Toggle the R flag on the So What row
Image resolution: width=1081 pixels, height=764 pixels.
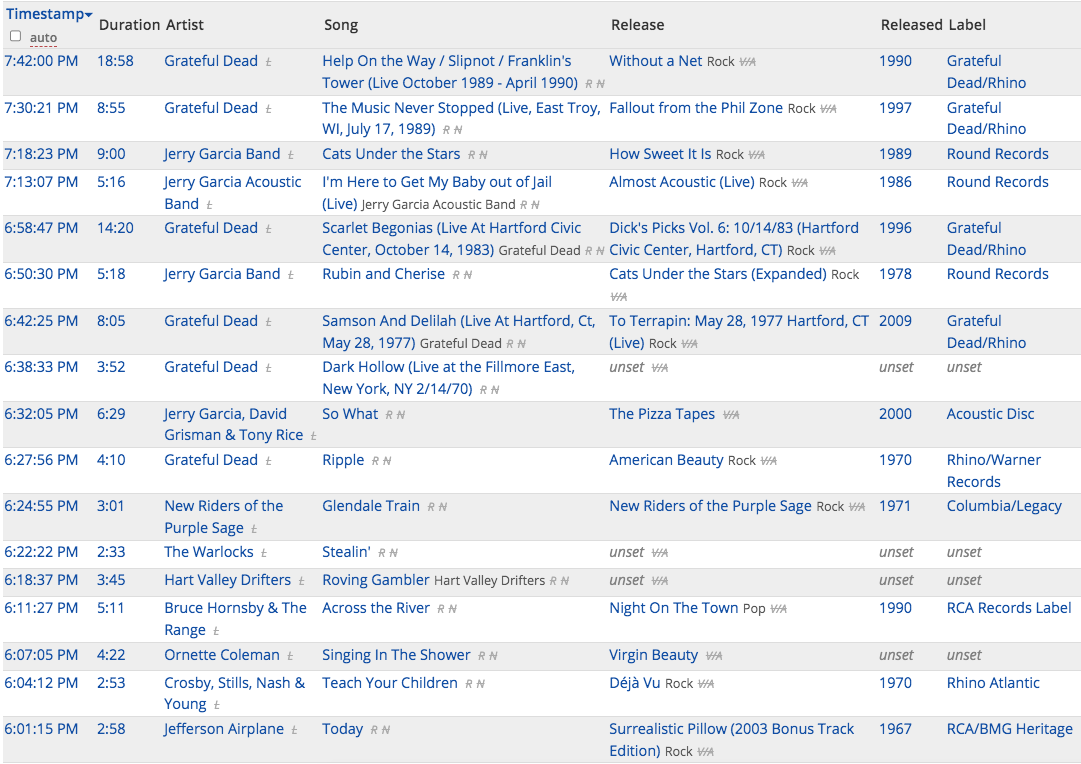pyautogui.click(x=390, y=415)
